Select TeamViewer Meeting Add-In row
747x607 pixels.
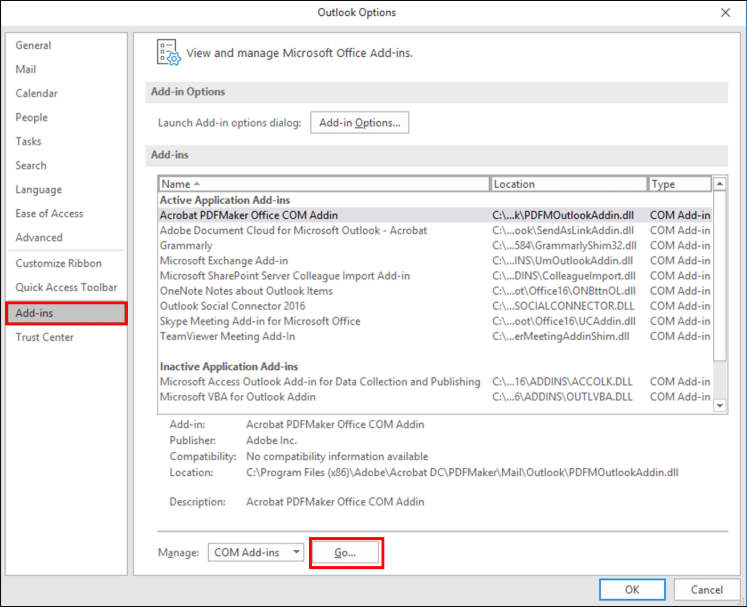[x=435, y=337]
